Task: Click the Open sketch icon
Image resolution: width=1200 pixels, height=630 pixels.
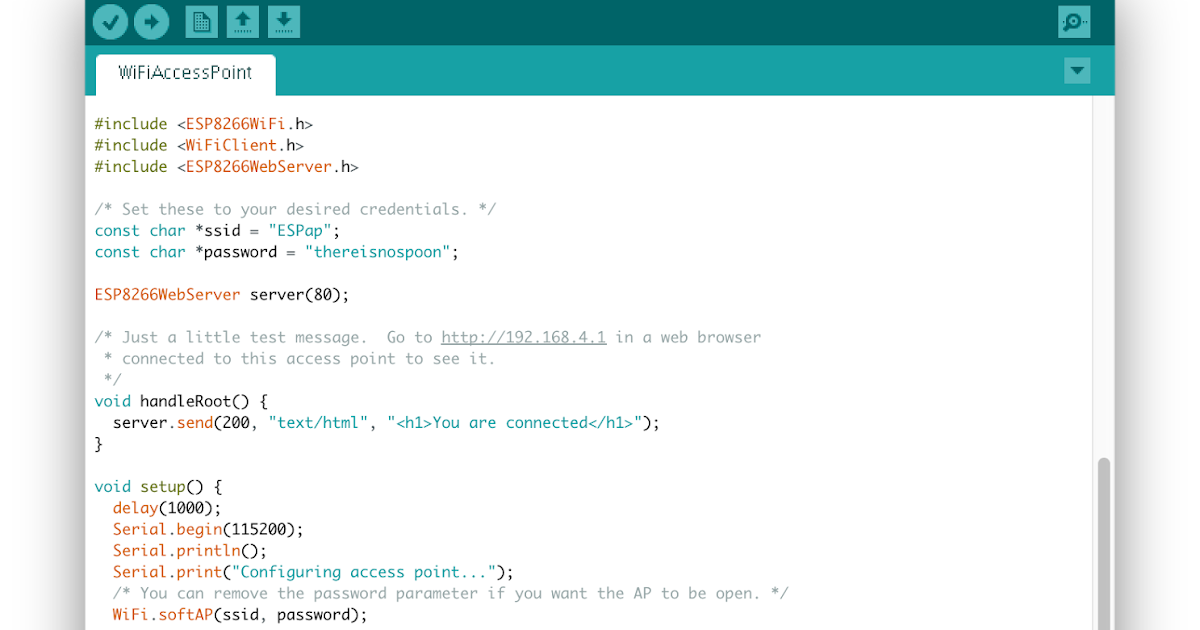Action: [243, 21]
